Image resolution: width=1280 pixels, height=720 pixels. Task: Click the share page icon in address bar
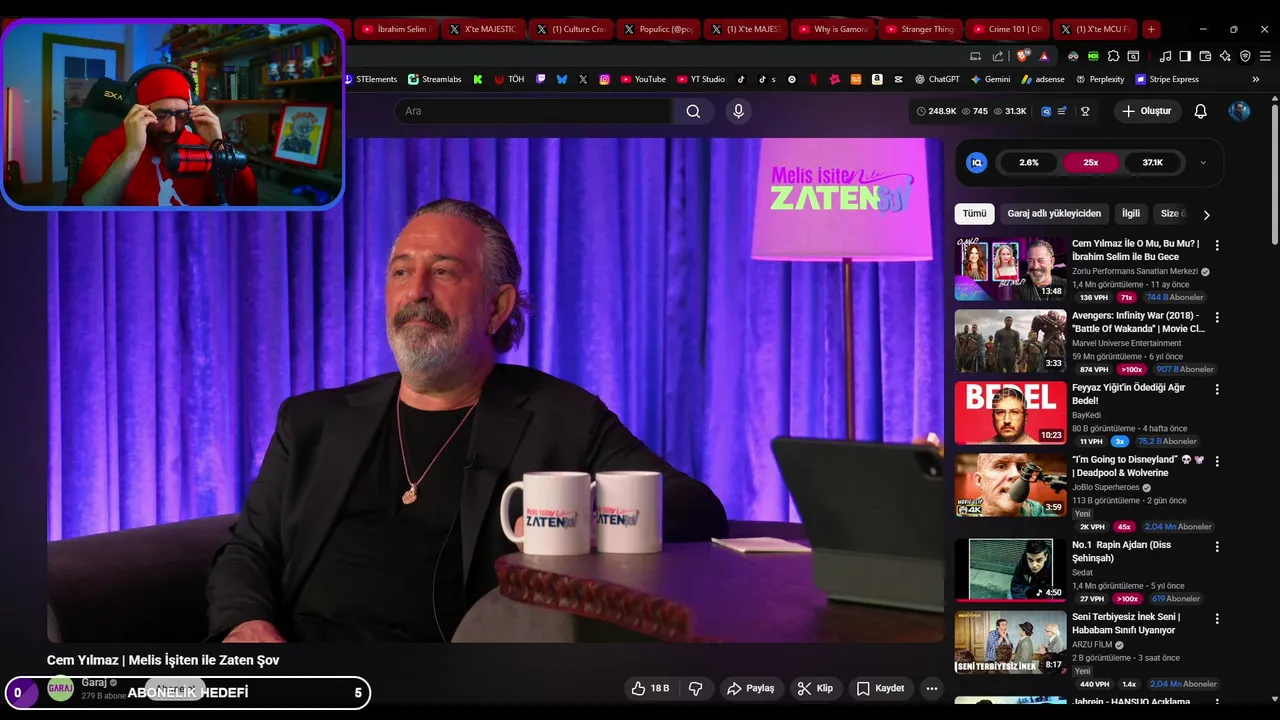pyautogui.click(x=997, y=56)
